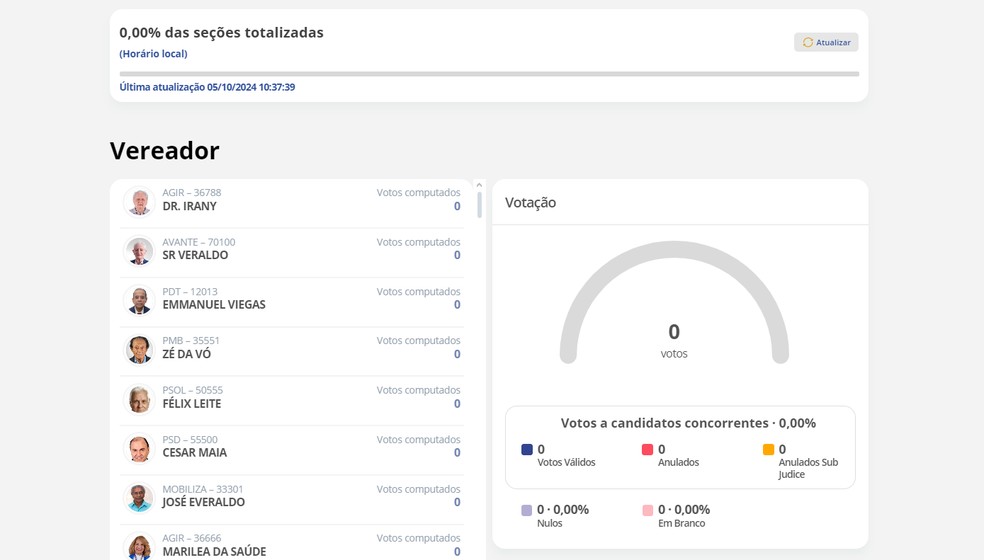This screenshot has height=560, width=984.
Task: Open FÉLIX LEITE's candidate photo
Action: click(139, 399)
